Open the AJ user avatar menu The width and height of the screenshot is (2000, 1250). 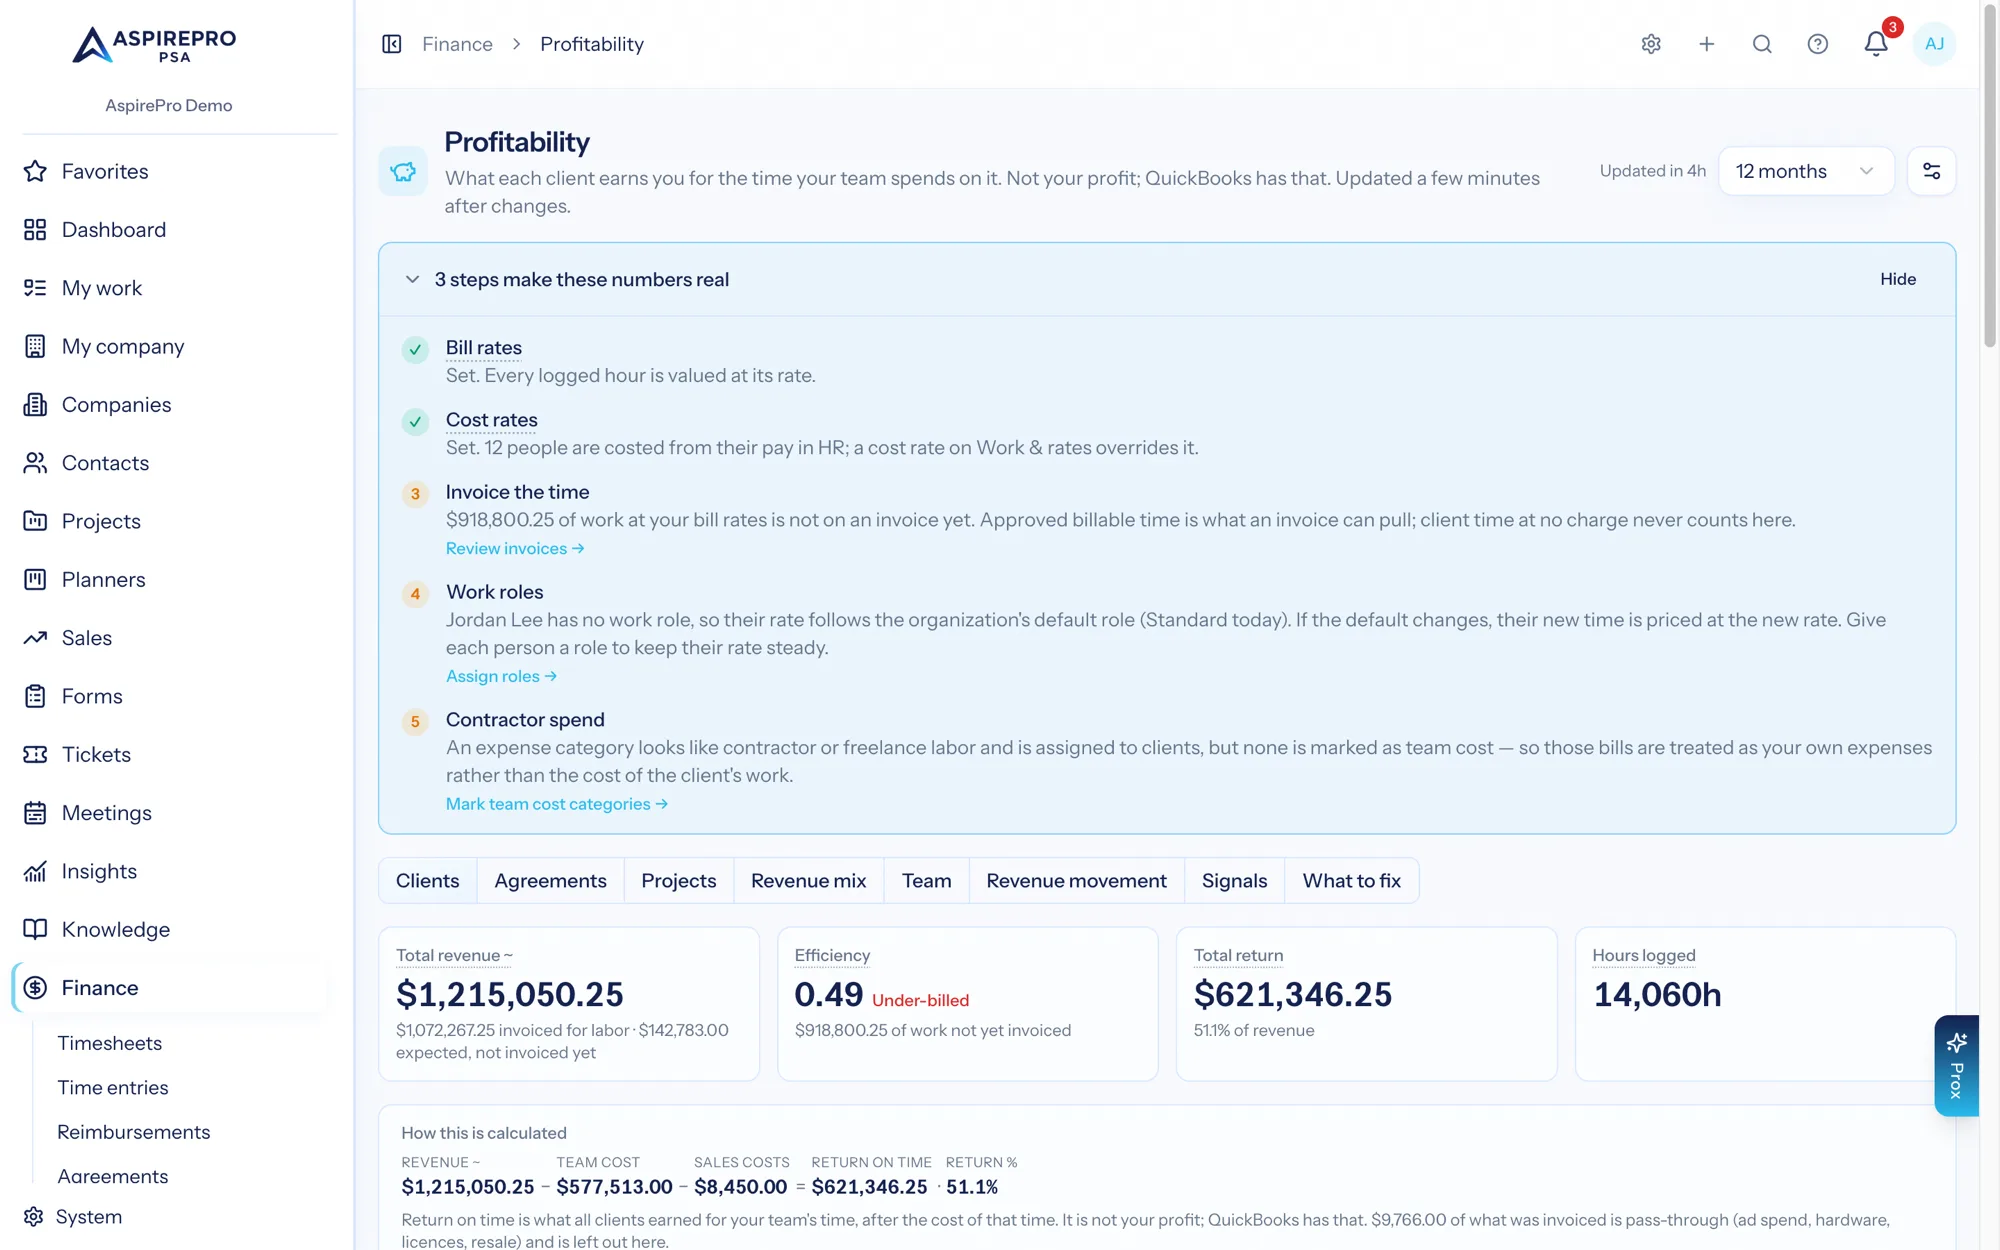pyautogui.click(x=1934, y=44)
